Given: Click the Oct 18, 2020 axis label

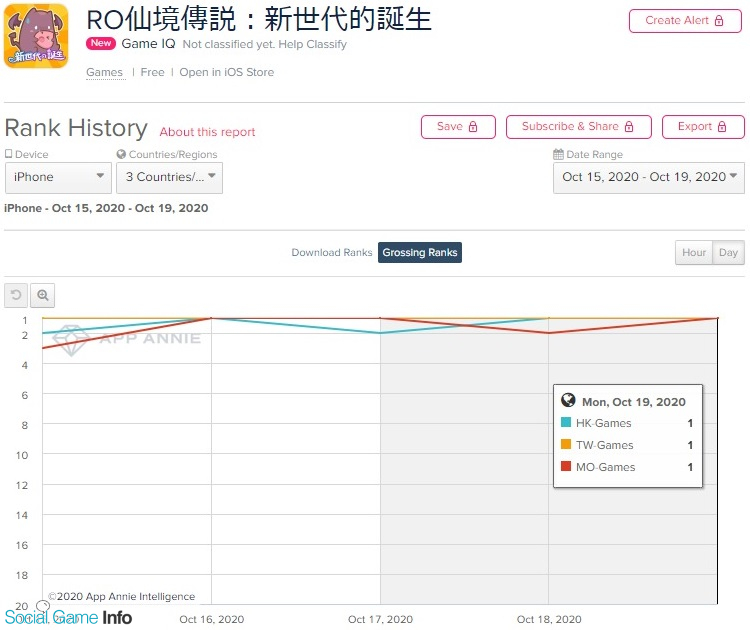Looking at the screenshot, I should (x=549, y=619).
